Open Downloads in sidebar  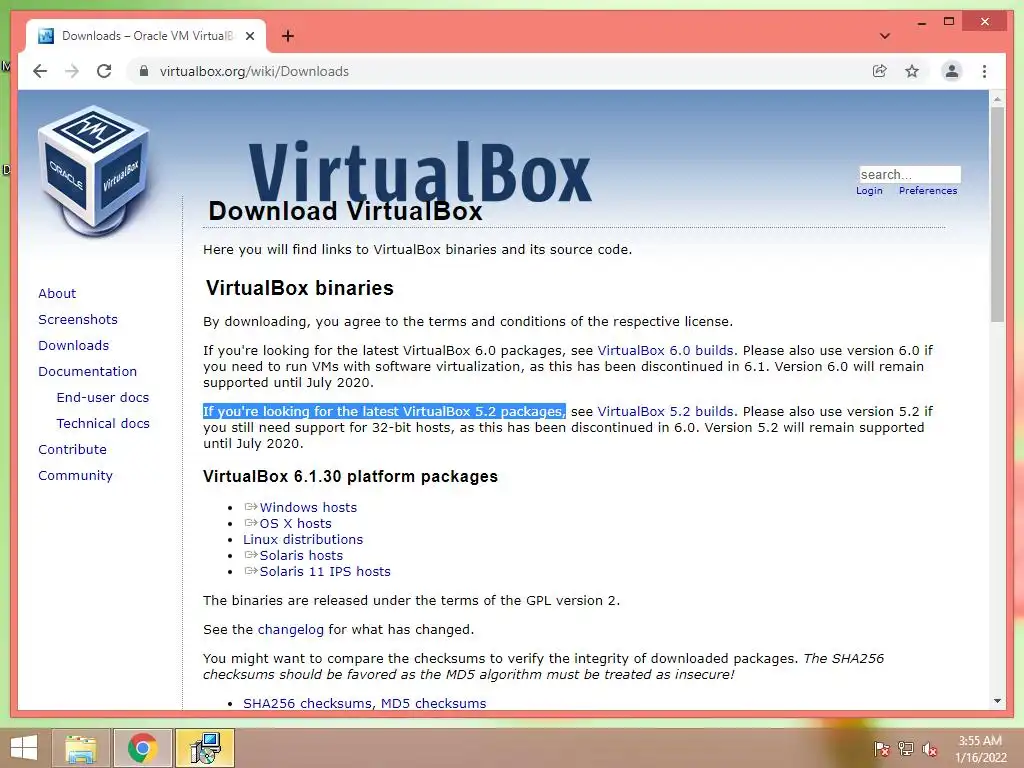(73, 345)
